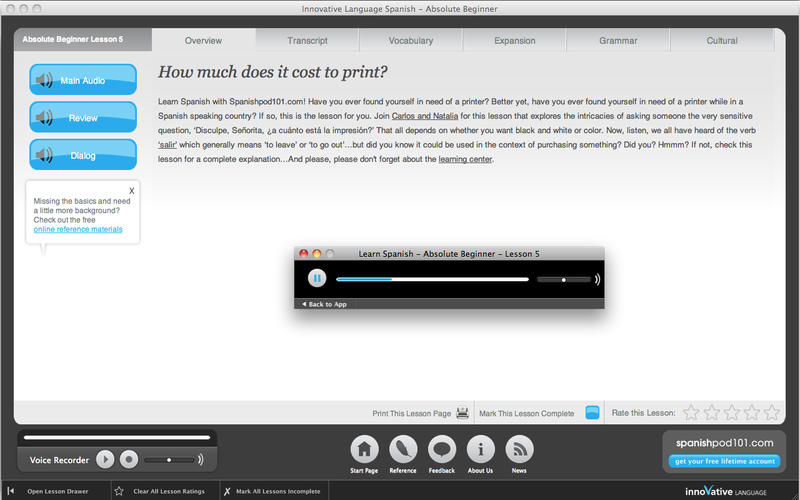This screenshot has height=500, width=800.
Task: Click the speaker icon on Review button
Action: point(44,117)
